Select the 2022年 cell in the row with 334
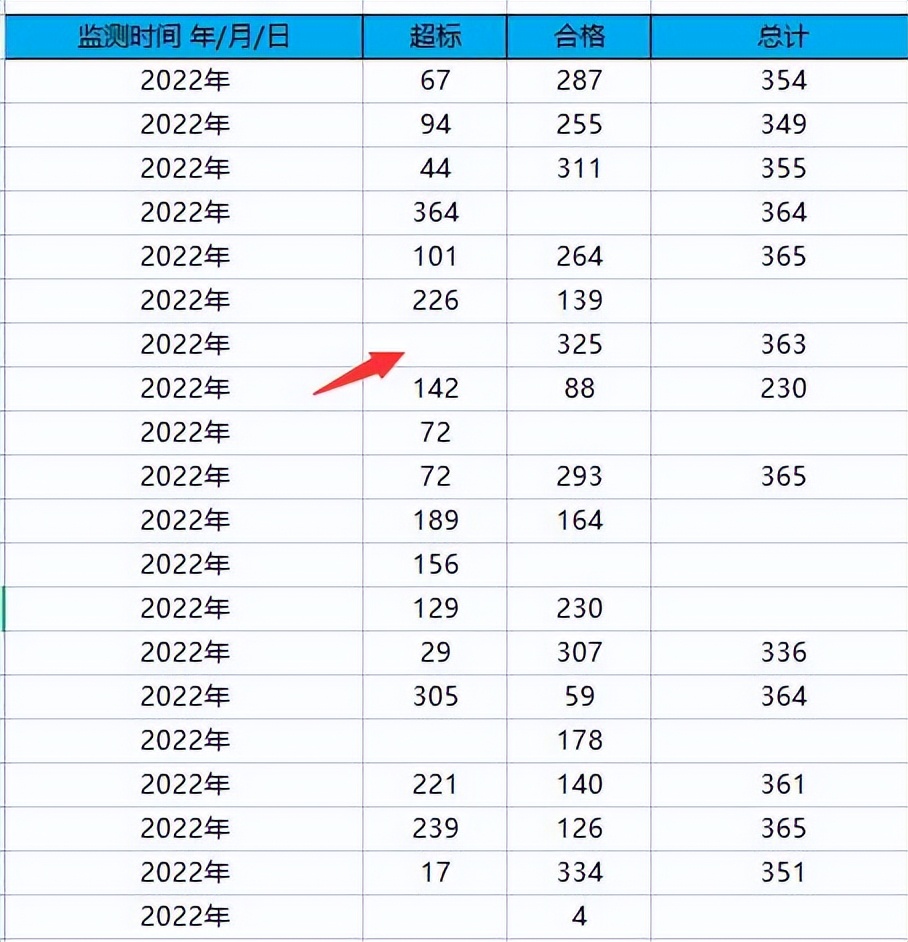 [184, 872]
